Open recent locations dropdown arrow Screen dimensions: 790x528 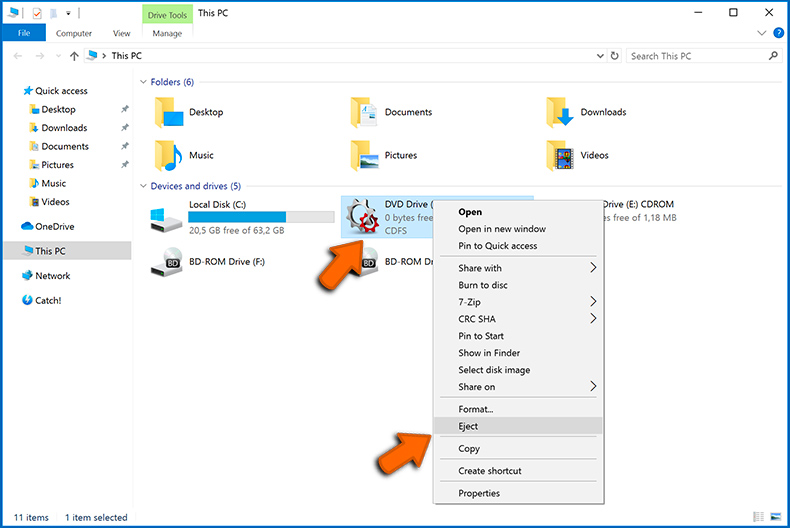[x=58, y=56]
